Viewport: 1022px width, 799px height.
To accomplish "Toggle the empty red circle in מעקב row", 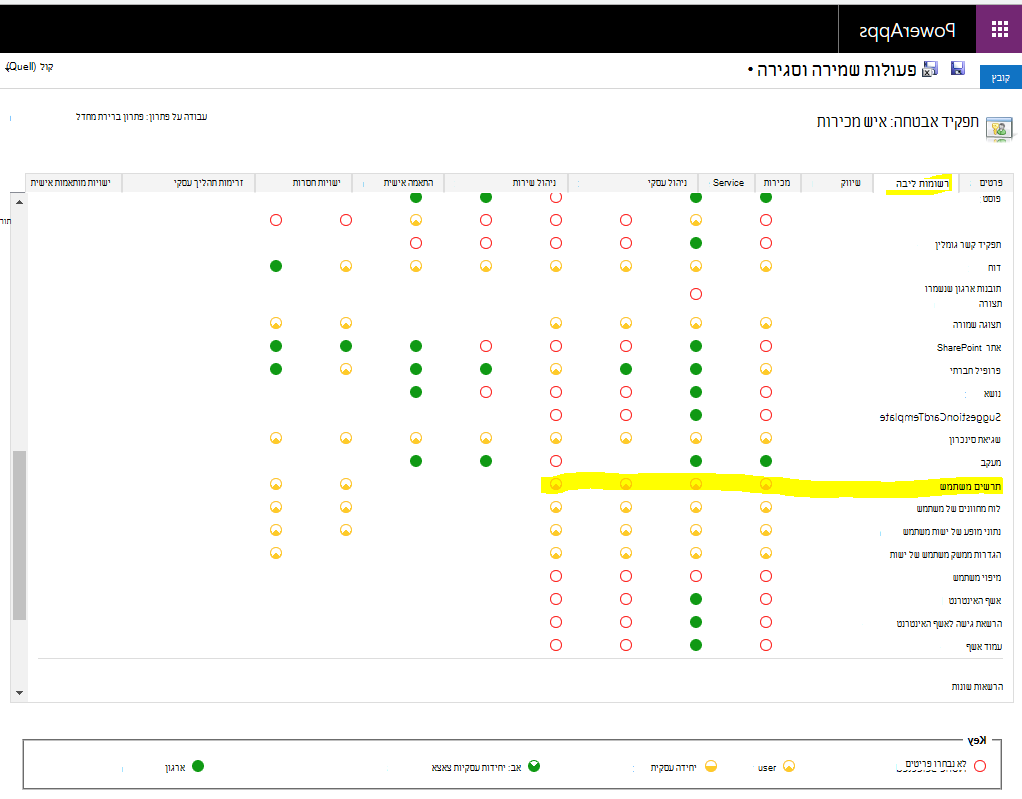I will pyautogui.click(x=555, y=461).
